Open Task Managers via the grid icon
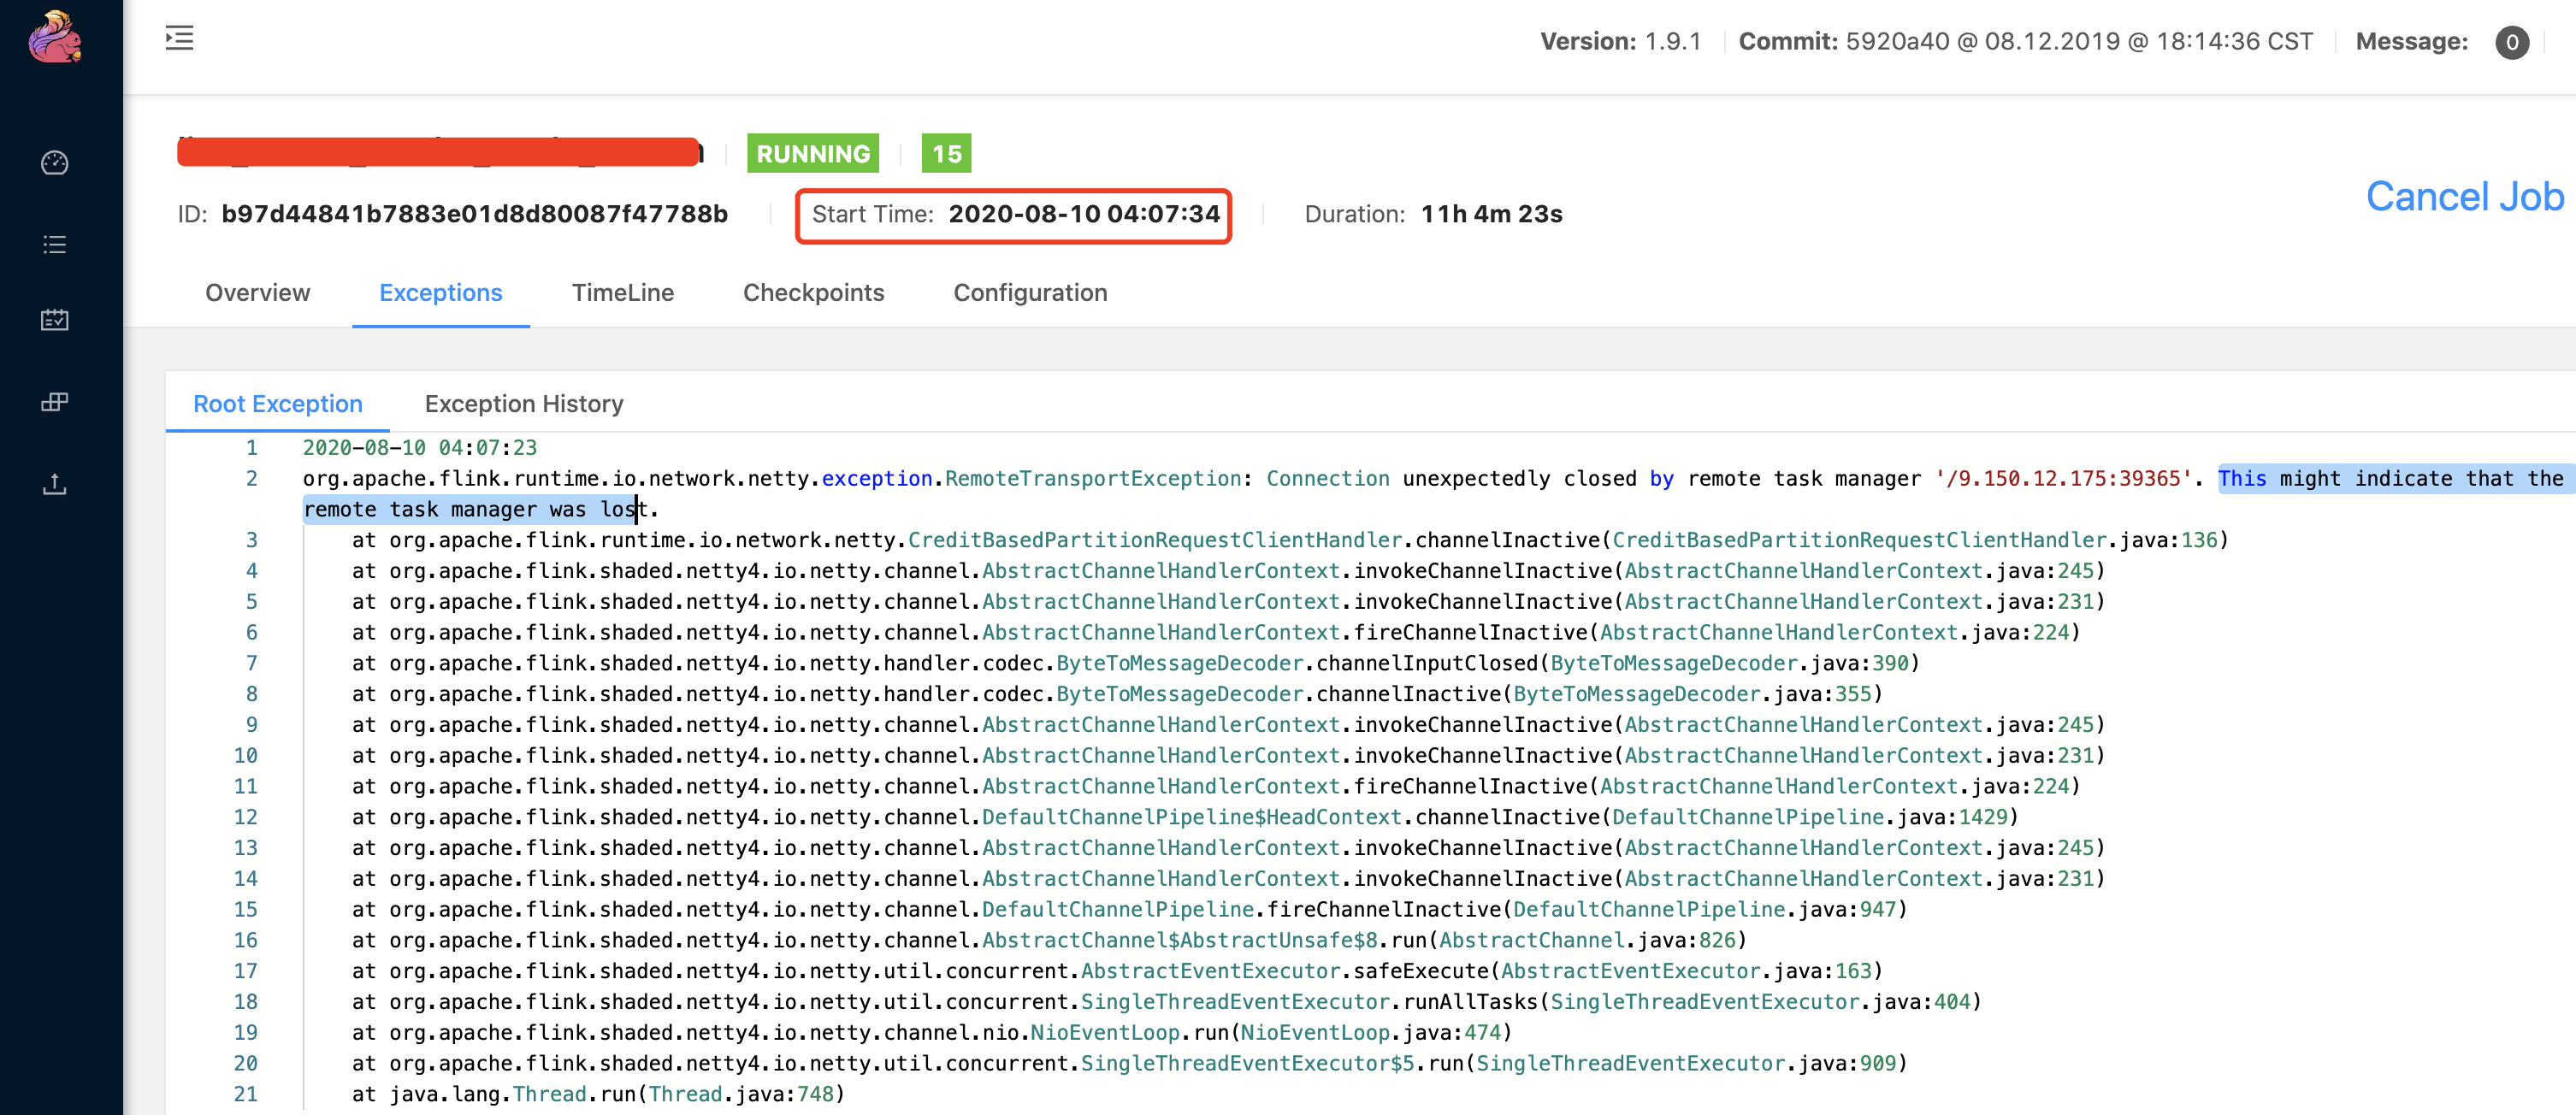 click(x=55, y=403)
